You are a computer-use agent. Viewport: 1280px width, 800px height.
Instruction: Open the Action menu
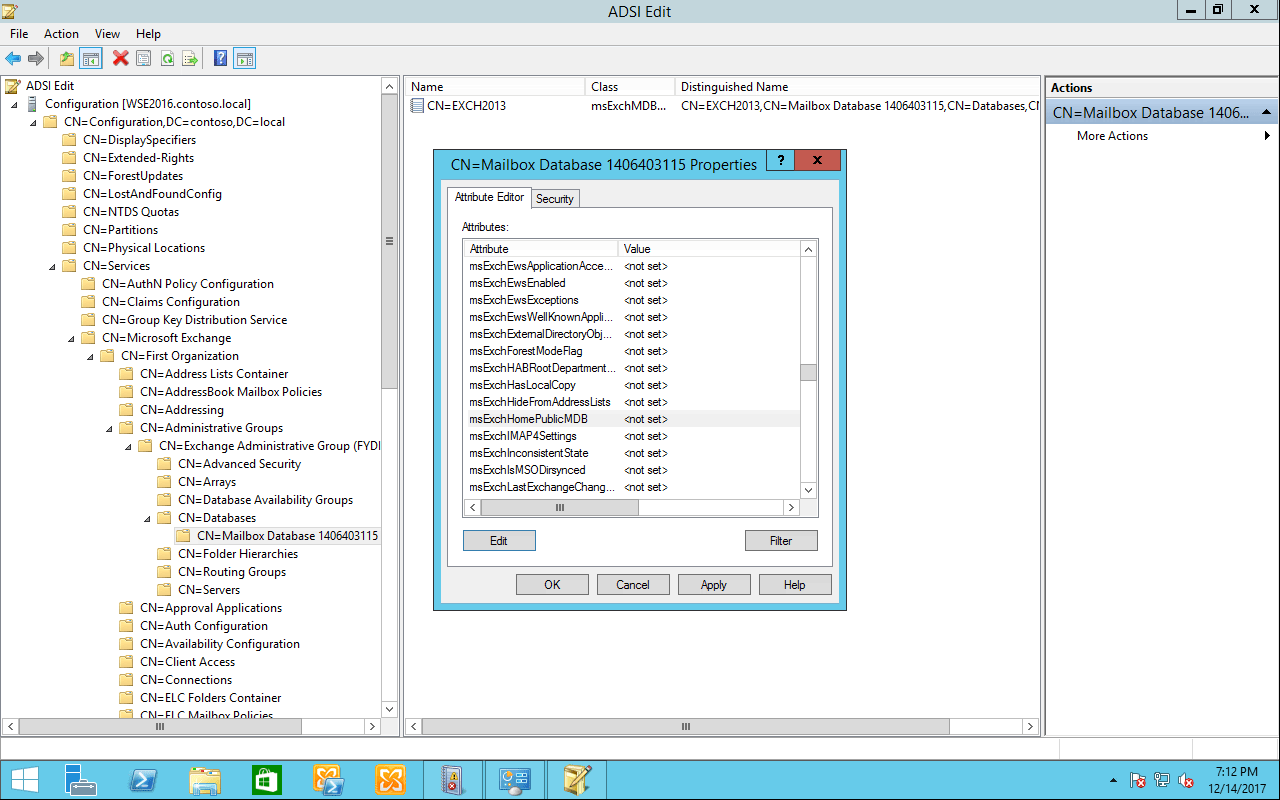click(x=61, y=34)
